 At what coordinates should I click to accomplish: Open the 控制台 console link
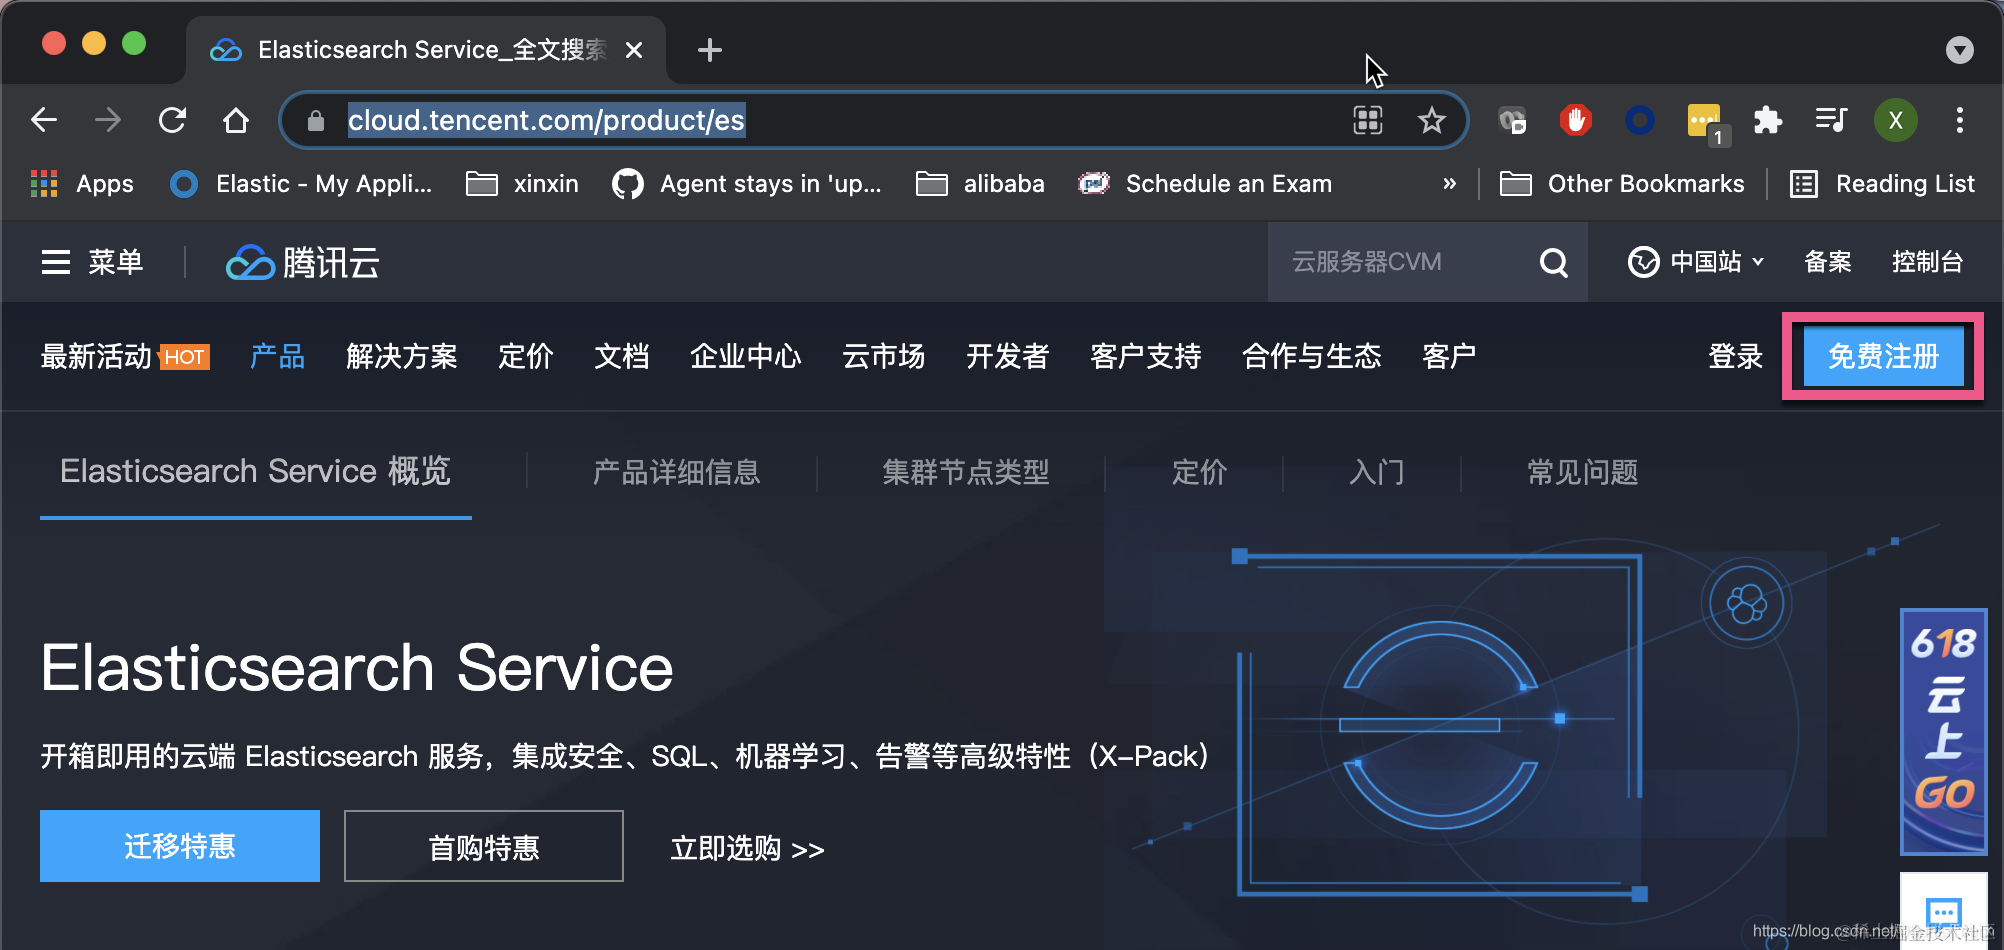tap(1927, 262)
